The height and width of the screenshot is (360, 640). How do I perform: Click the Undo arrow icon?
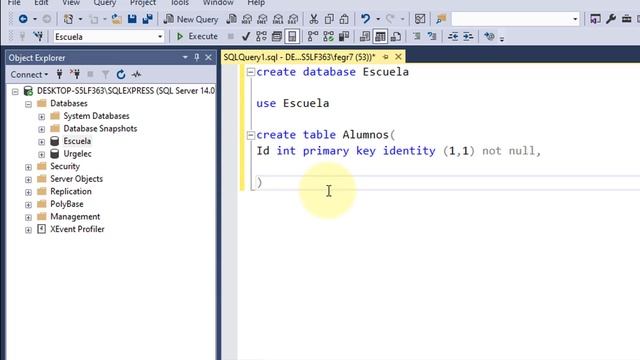coord(365,19)
